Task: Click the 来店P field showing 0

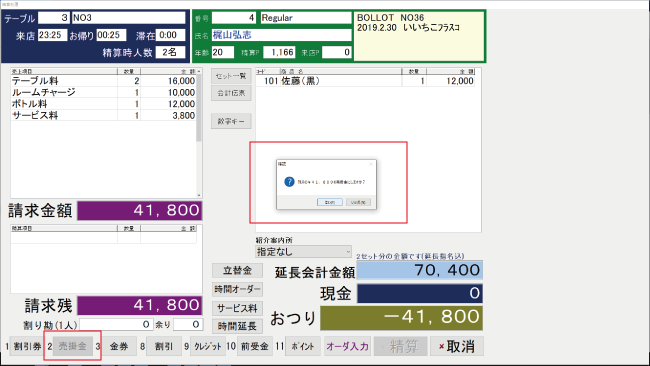Action: pos(337,52)
